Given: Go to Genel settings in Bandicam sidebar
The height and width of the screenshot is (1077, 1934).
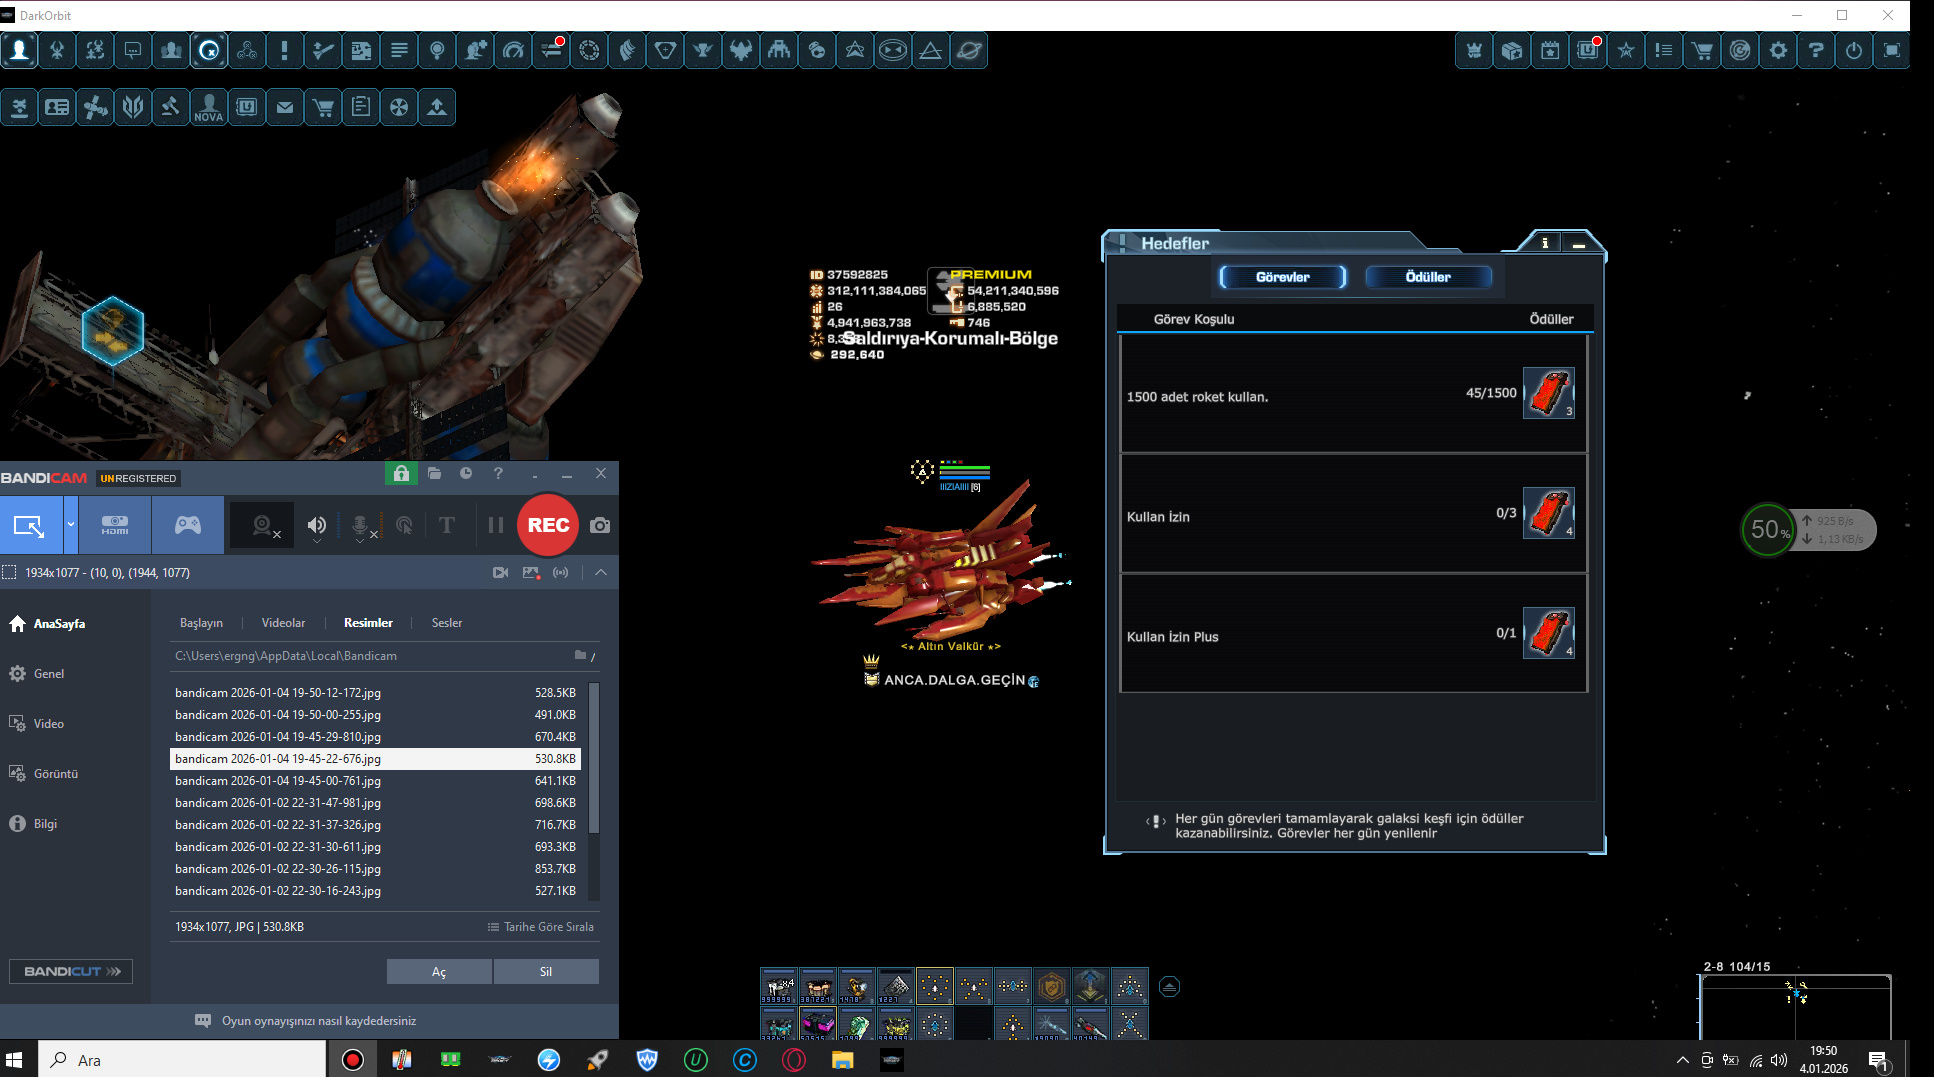Looking at the screenshot, I should point(37,674).
